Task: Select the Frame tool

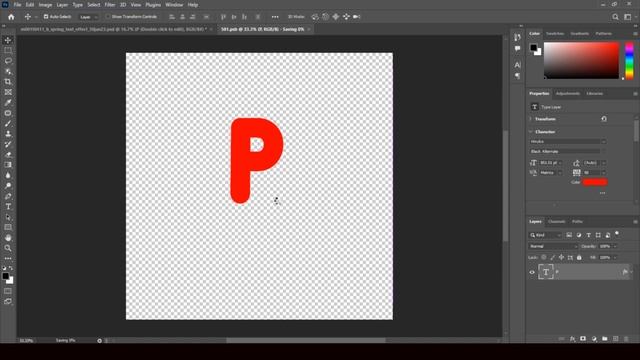Action: coord(8,92)
